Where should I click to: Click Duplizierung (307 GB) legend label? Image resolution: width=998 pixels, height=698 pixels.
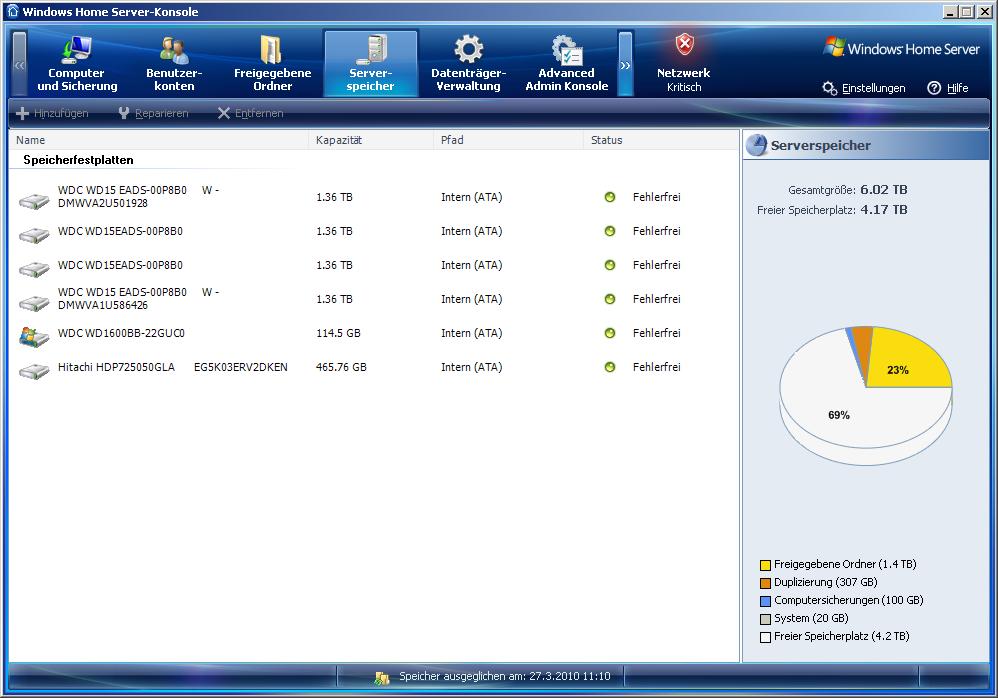(826, 582)
